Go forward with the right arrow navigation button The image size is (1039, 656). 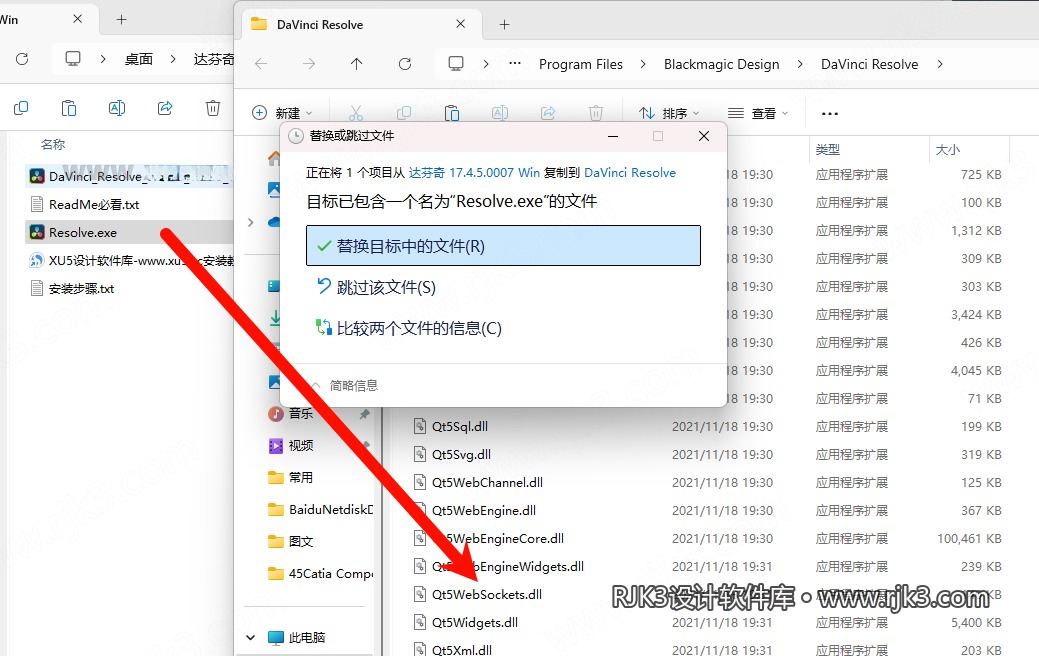(x=309, y=64)
